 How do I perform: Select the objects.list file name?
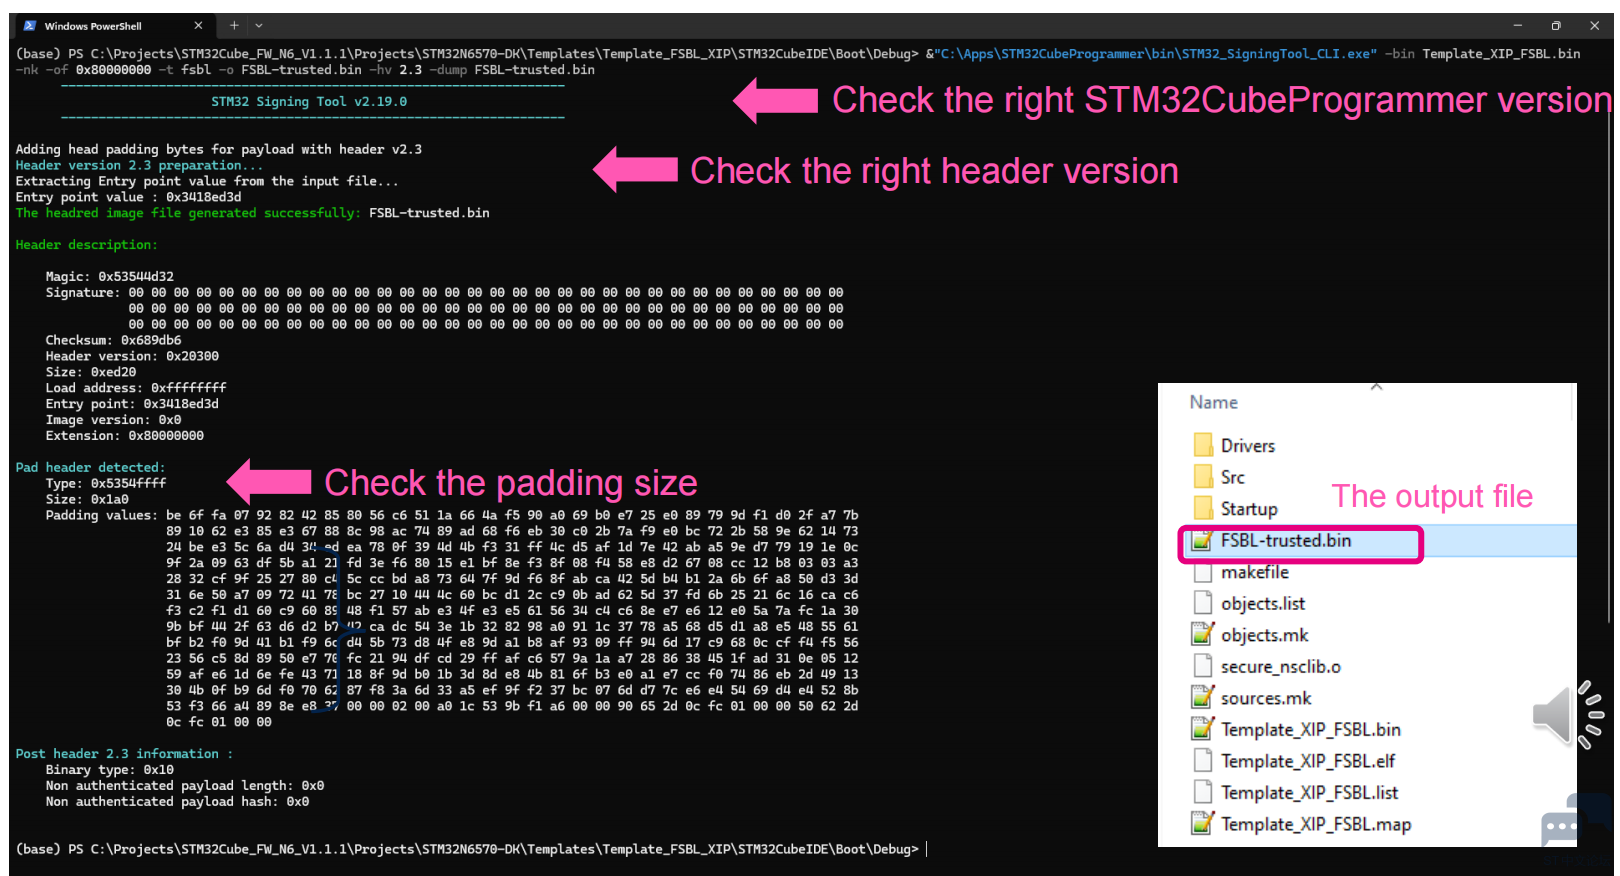(1263, 604)
